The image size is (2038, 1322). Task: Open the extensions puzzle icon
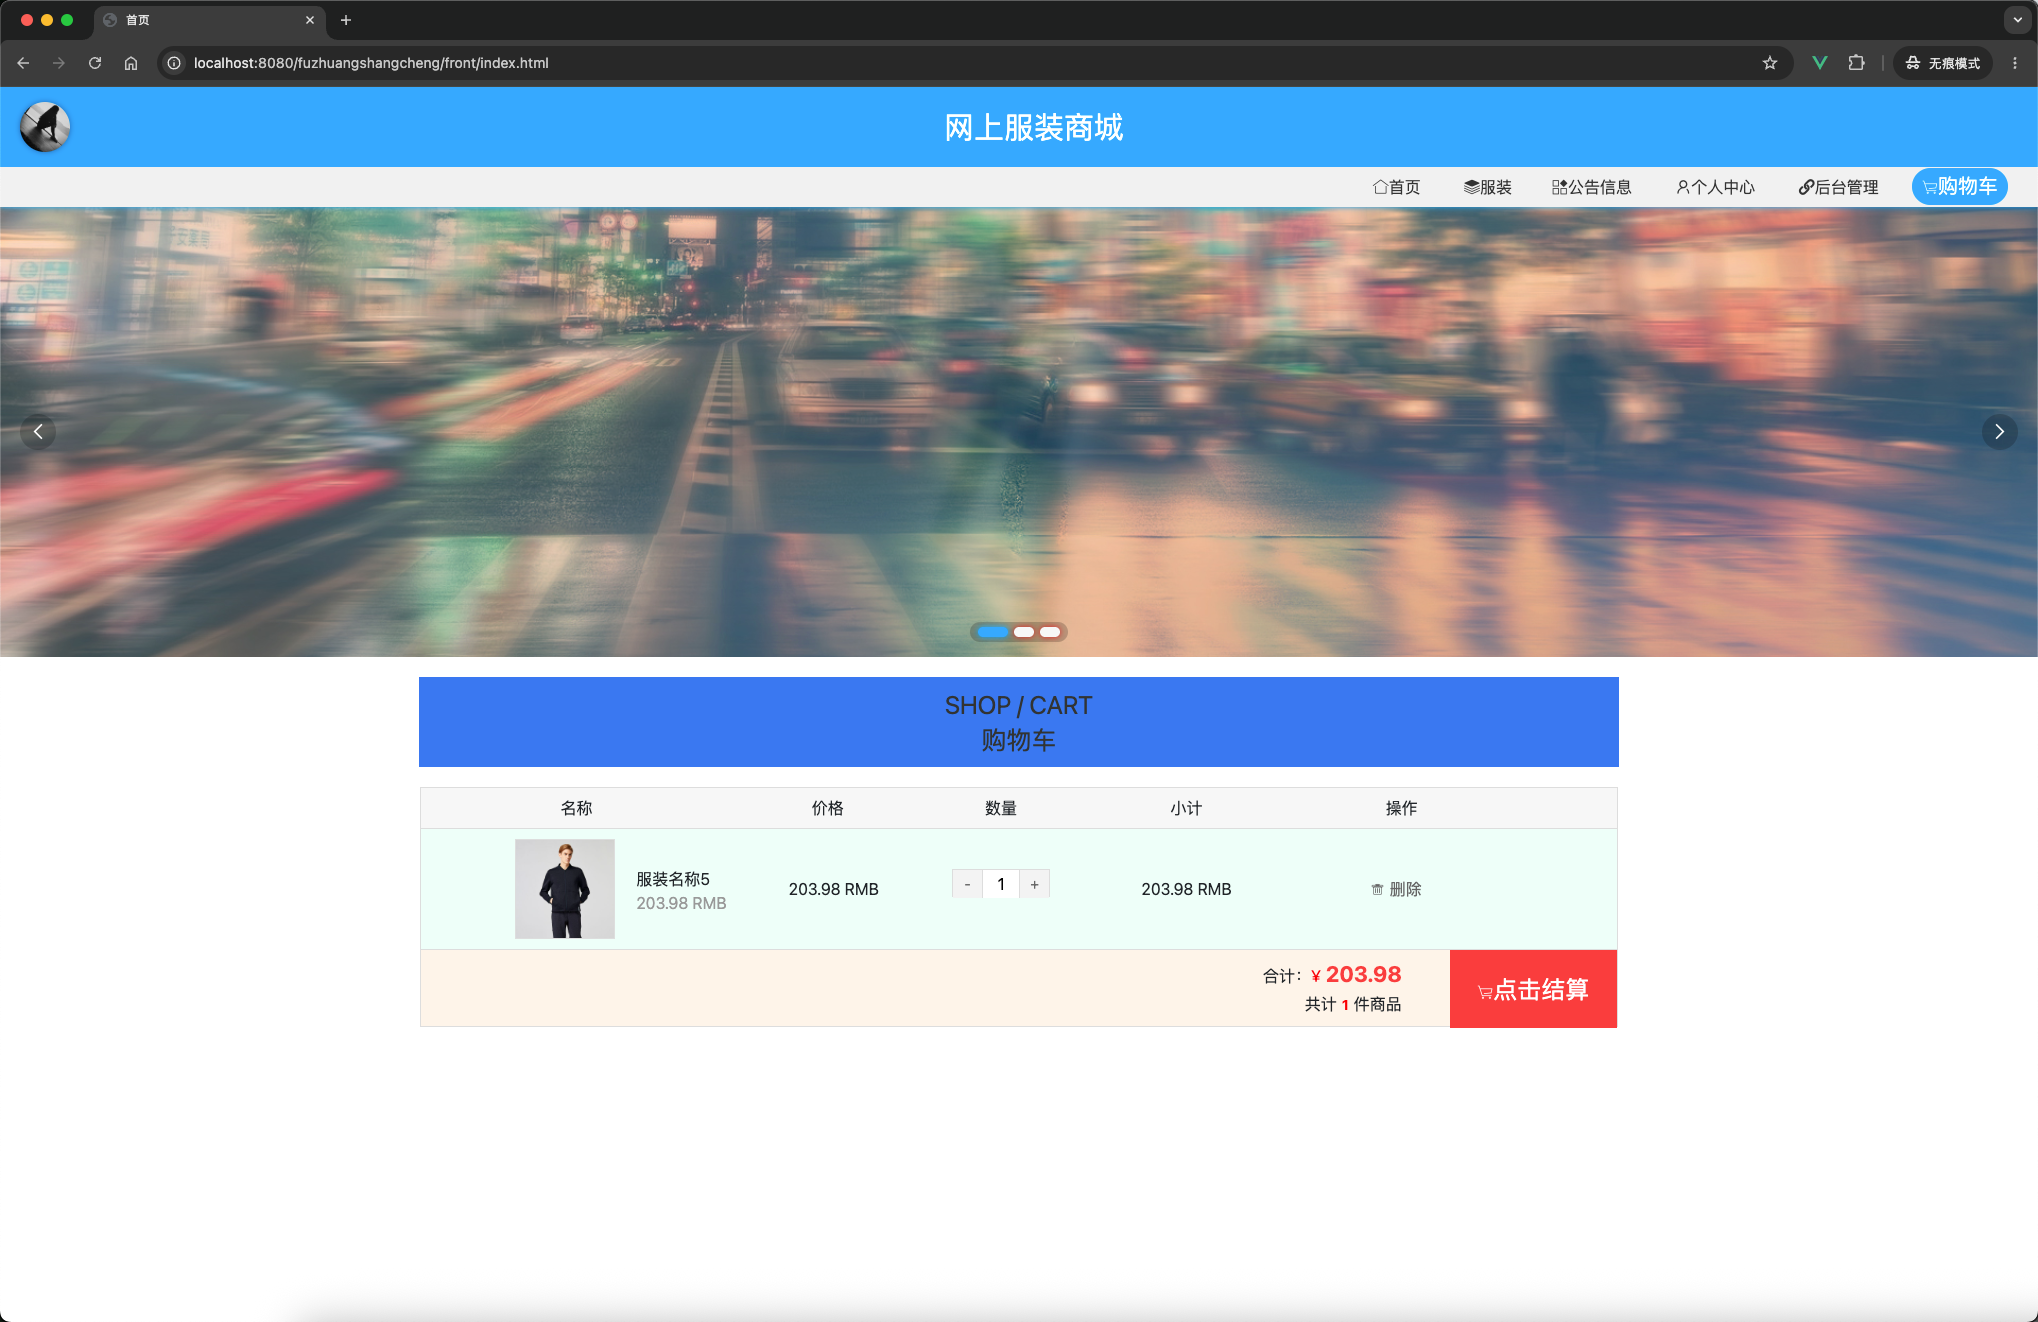click(x=1856, y=63)
